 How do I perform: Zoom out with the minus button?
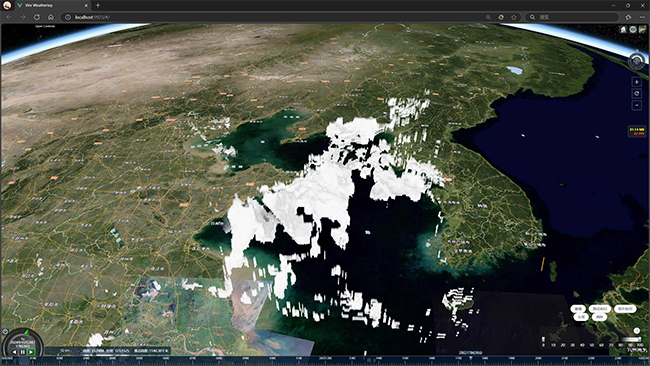point(637,105)
